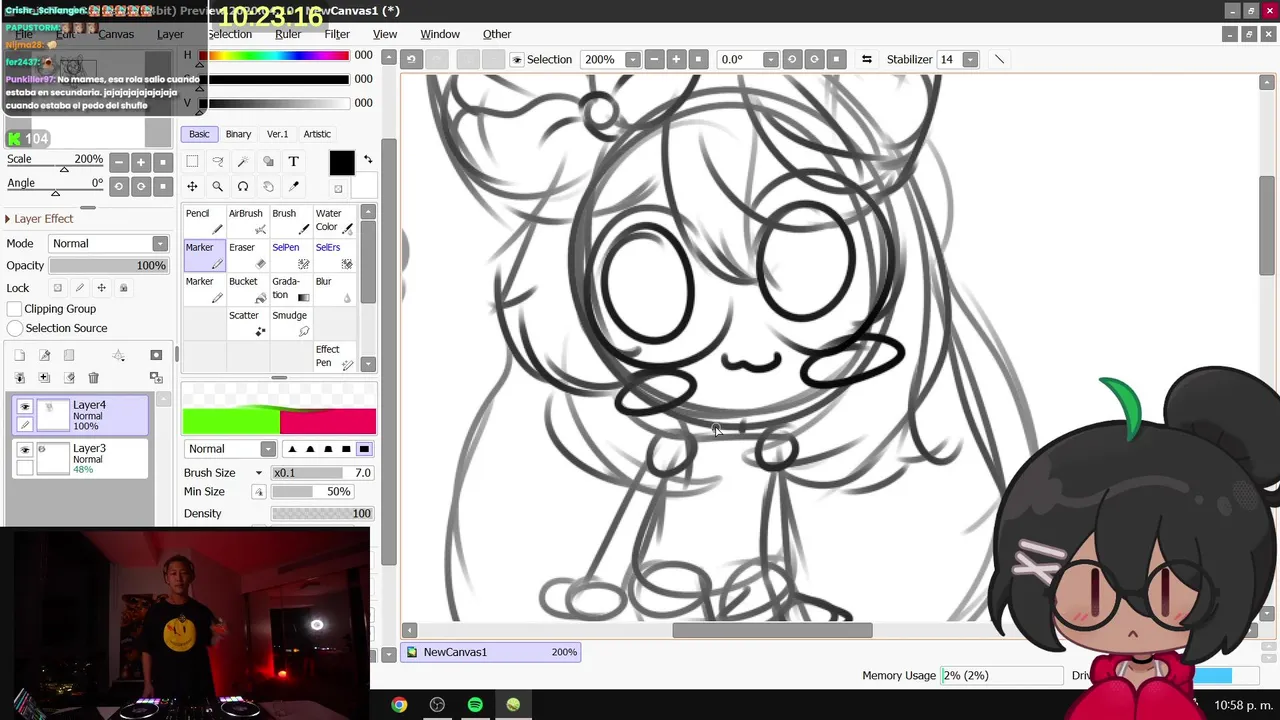Zoom out canvas with minus button
The height and width of the screenshot is (720, 1280).
tap(654, 60)
